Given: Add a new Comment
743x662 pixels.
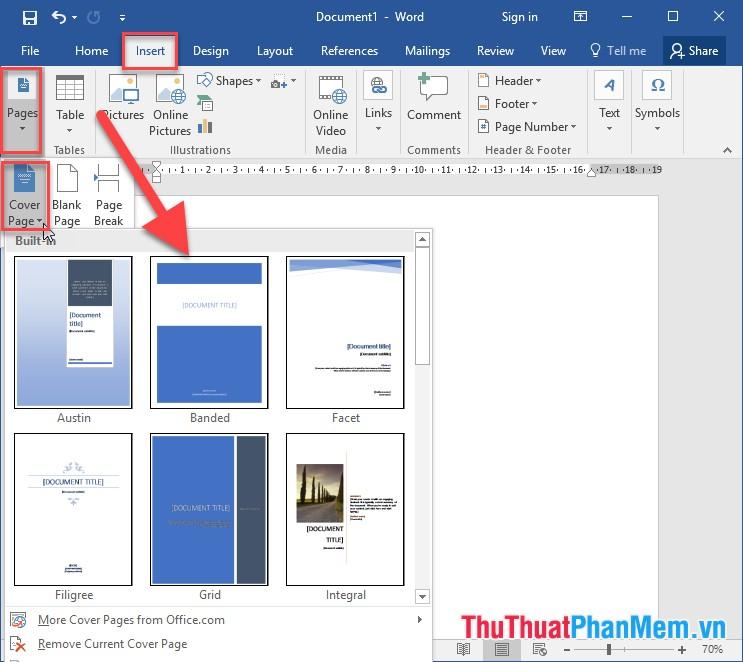Looking at the screenshot, I should point(434,96).
